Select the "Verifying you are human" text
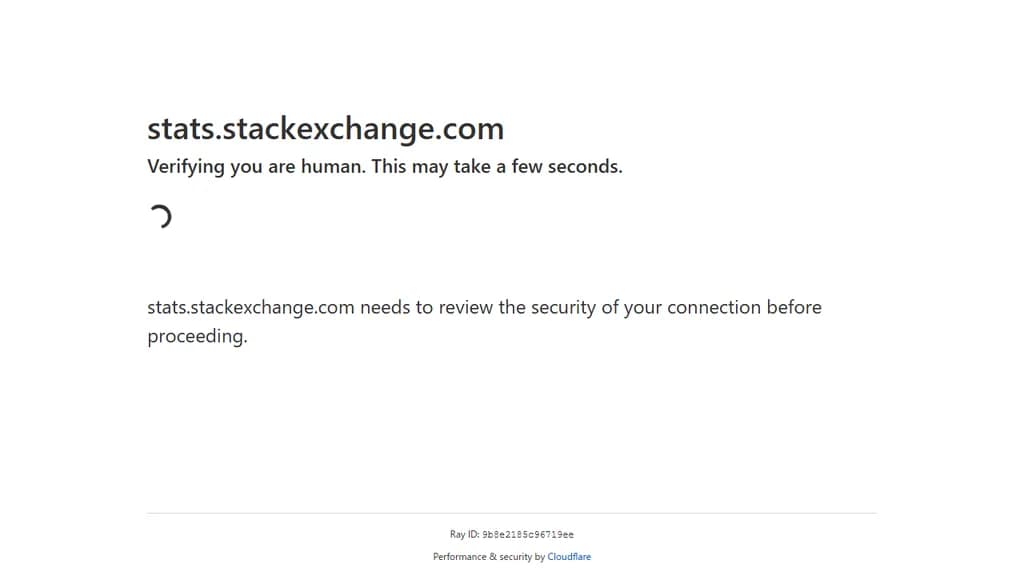Image resolution: width=1024 pixels, height=576 pixels. point(256,167)
